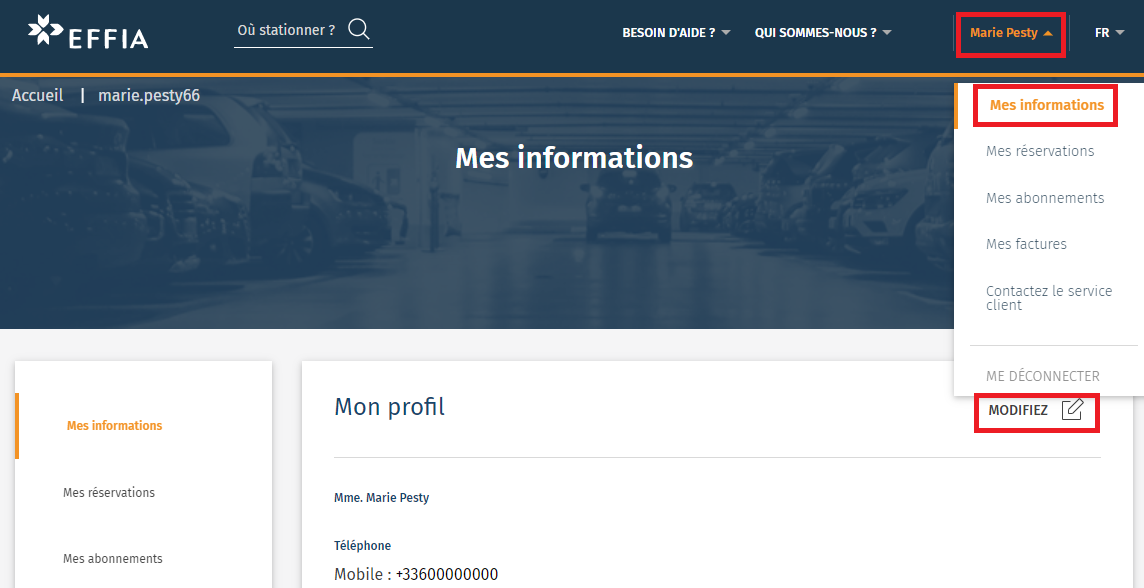Screen dimensions: 1144x588
Task: Open Mes abonnements in left sidebar
Action: pyautogui.click(x=112, y=559)
